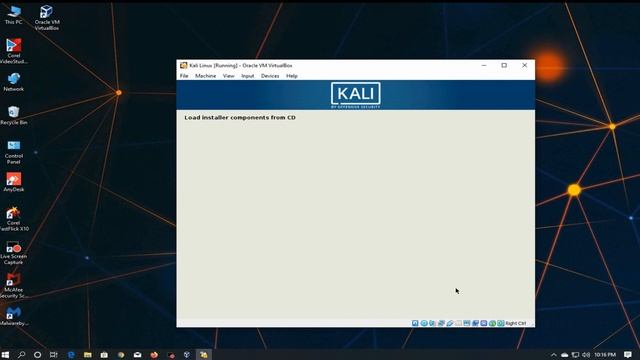
Task: Open the Mail app from taskbar
Action: click(x=137, y=355)
